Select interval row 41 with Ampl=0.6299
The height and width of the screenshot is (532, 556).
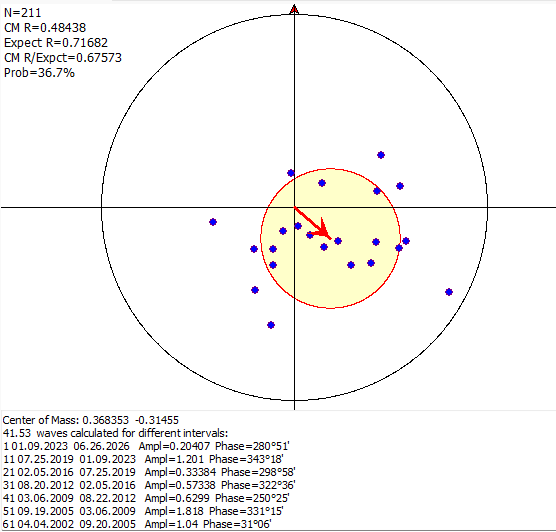click(146, 498)
